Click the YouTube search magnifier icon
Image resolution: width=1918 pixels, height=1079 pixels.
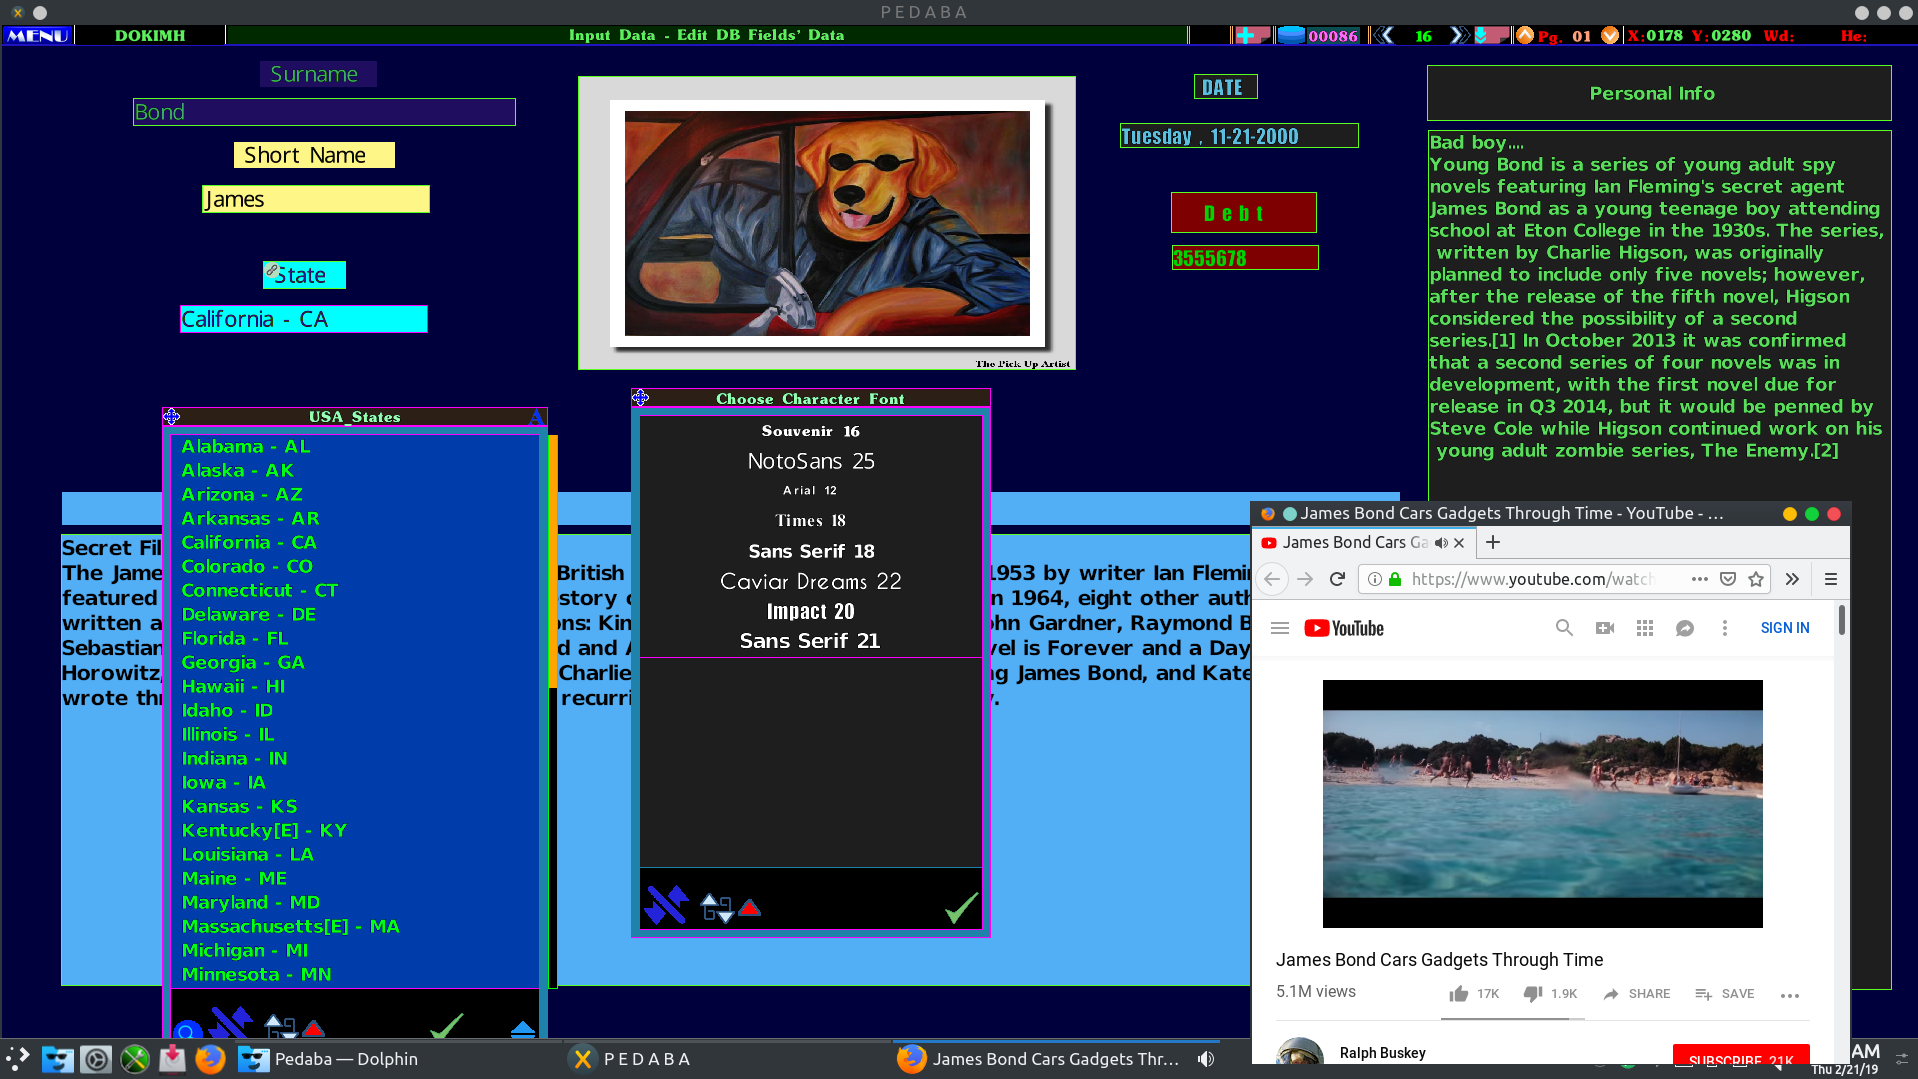coord(1564,628)
